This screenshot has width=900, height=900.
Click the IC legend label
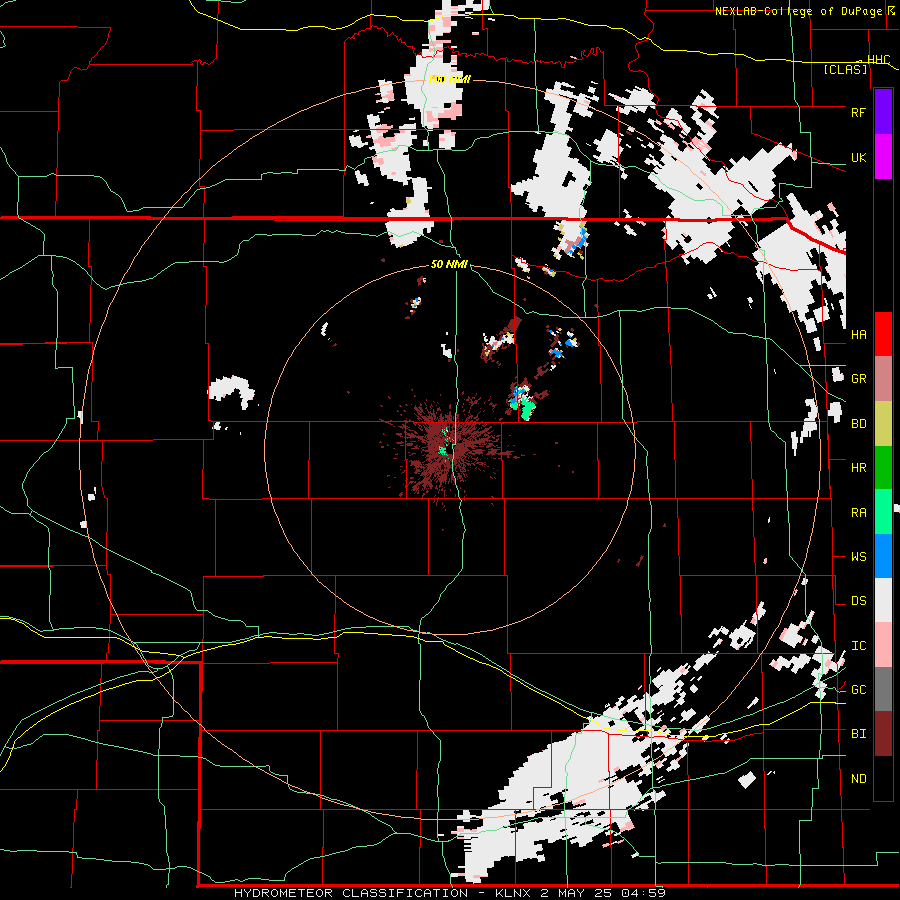tap(858, 645)
